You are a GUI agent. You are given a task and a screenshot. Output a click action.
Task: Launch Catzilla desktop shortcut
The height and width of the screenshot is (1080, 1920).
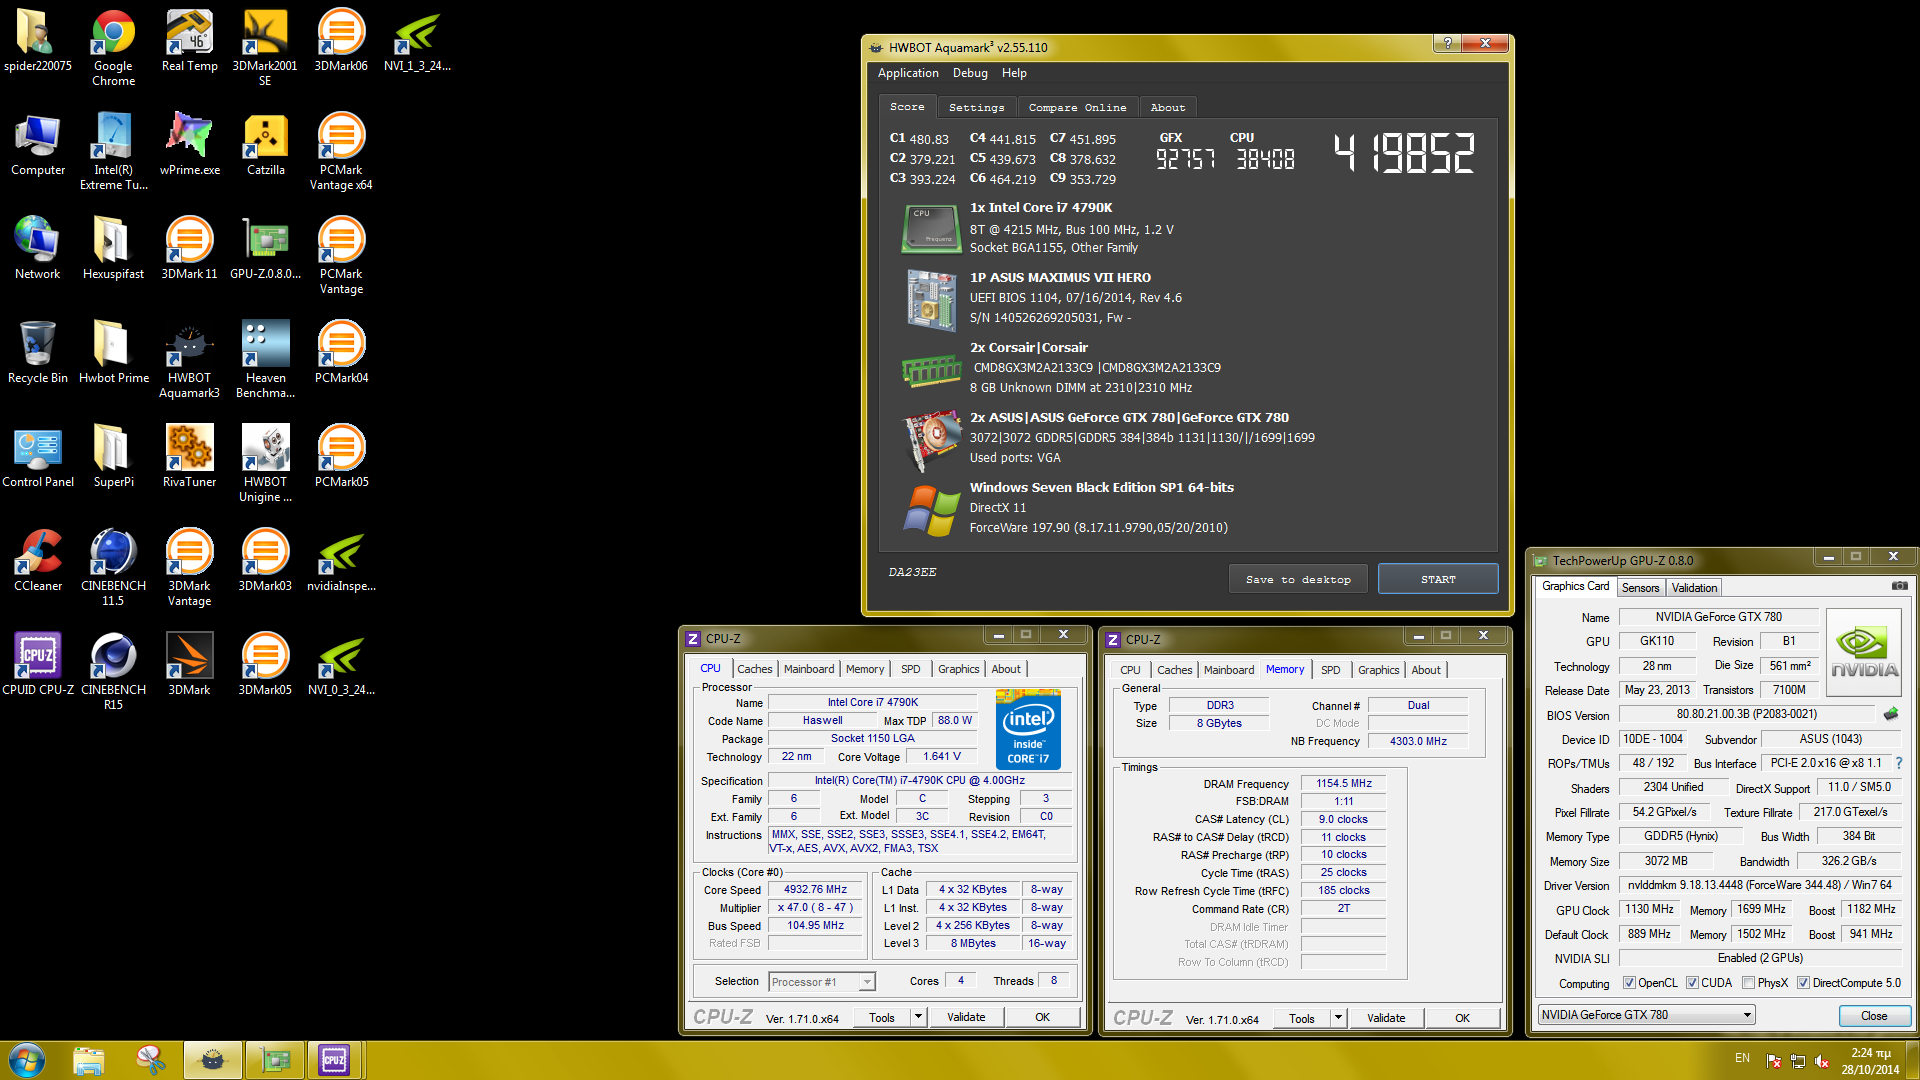[265, 144]
